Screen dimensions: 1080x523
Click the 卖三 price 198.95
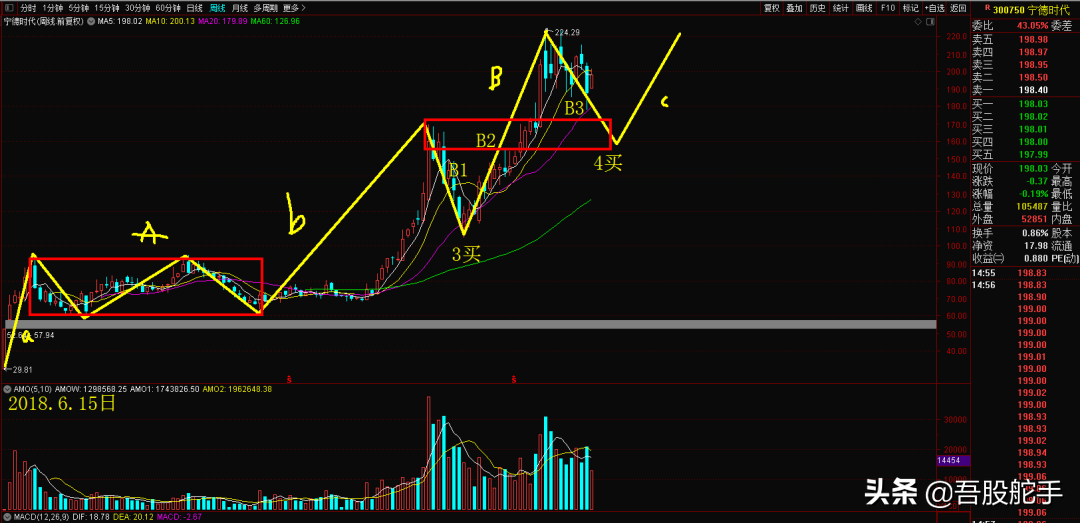point(1032,64)
